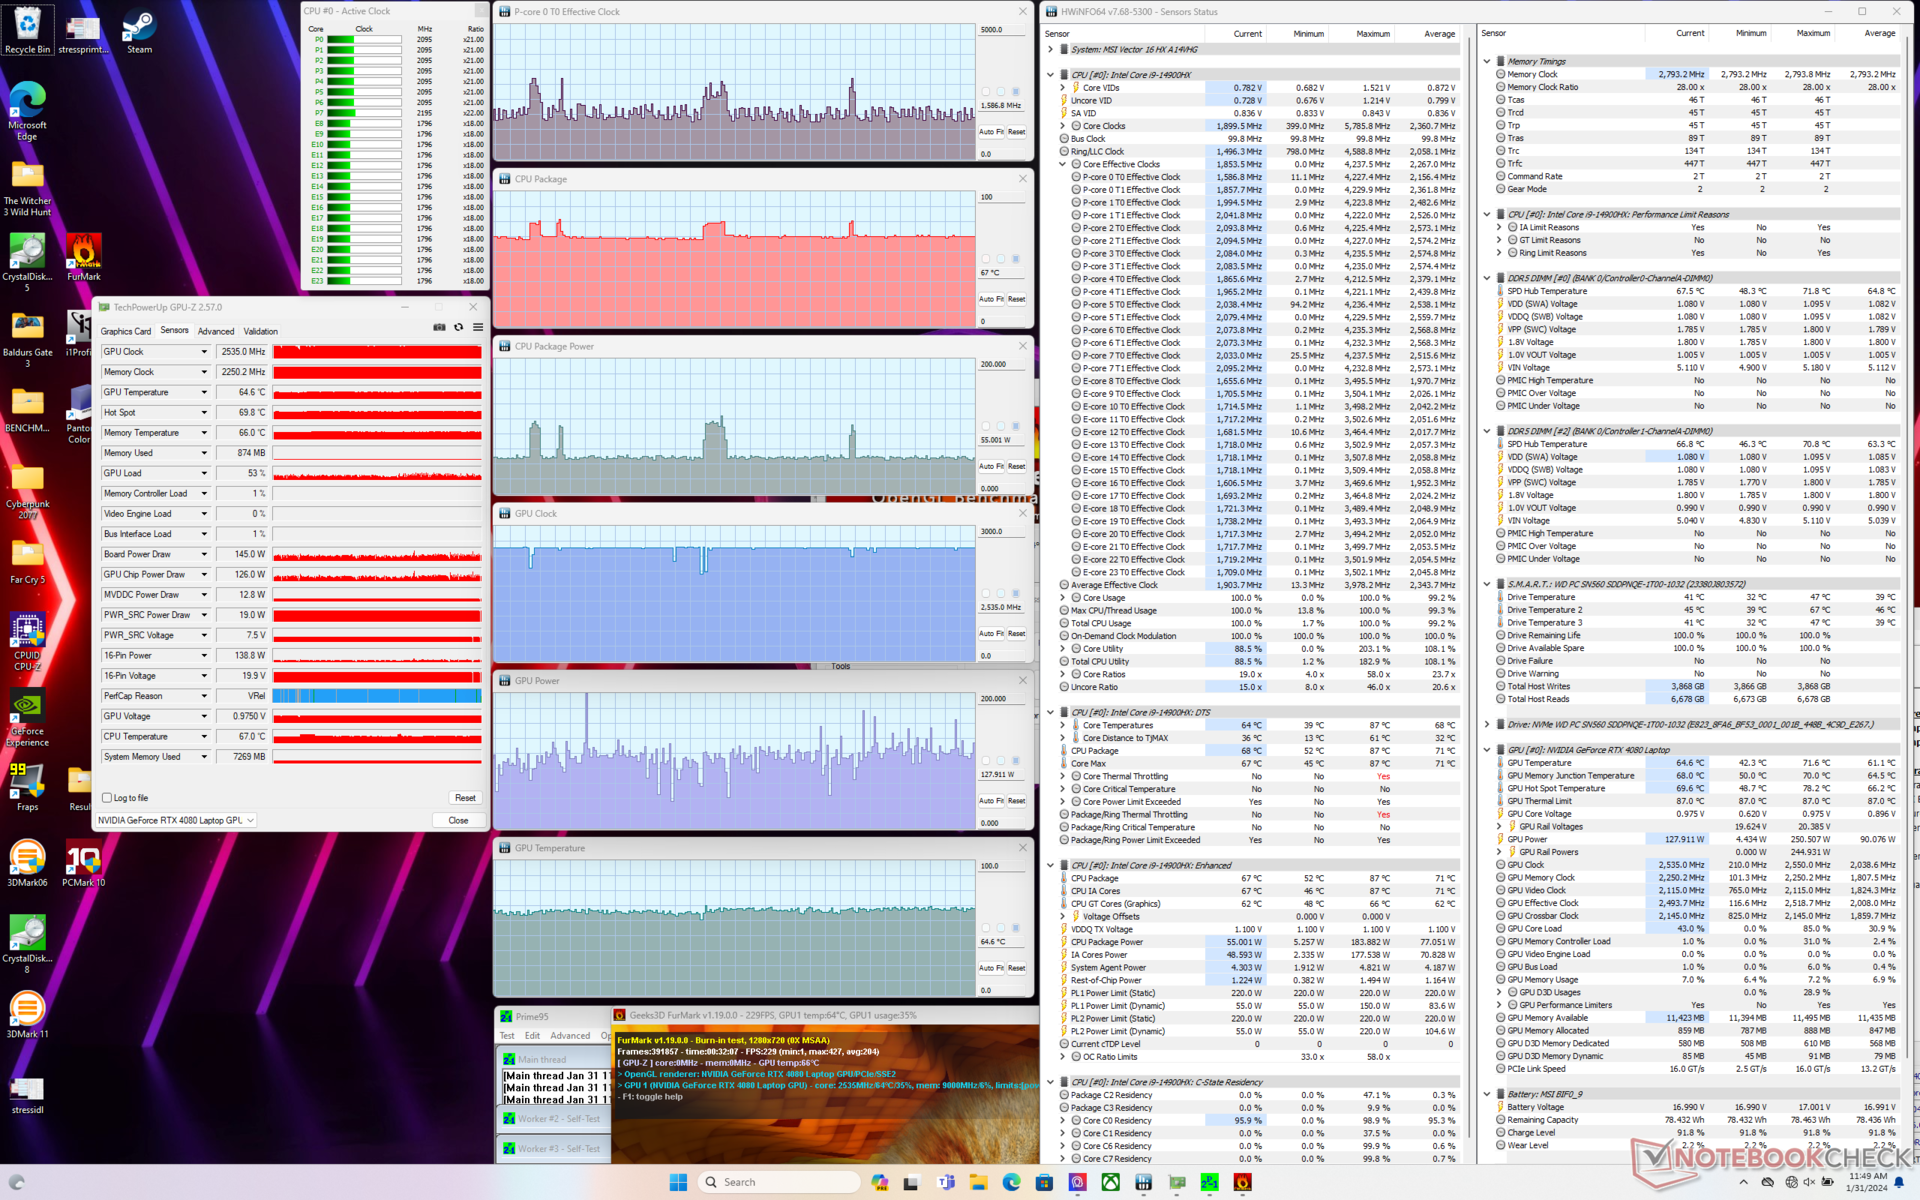This screenshot has width=1920, height=1200.
Task: Switch to Advanced tab in GPU-Z
Action: coord(216,331)
